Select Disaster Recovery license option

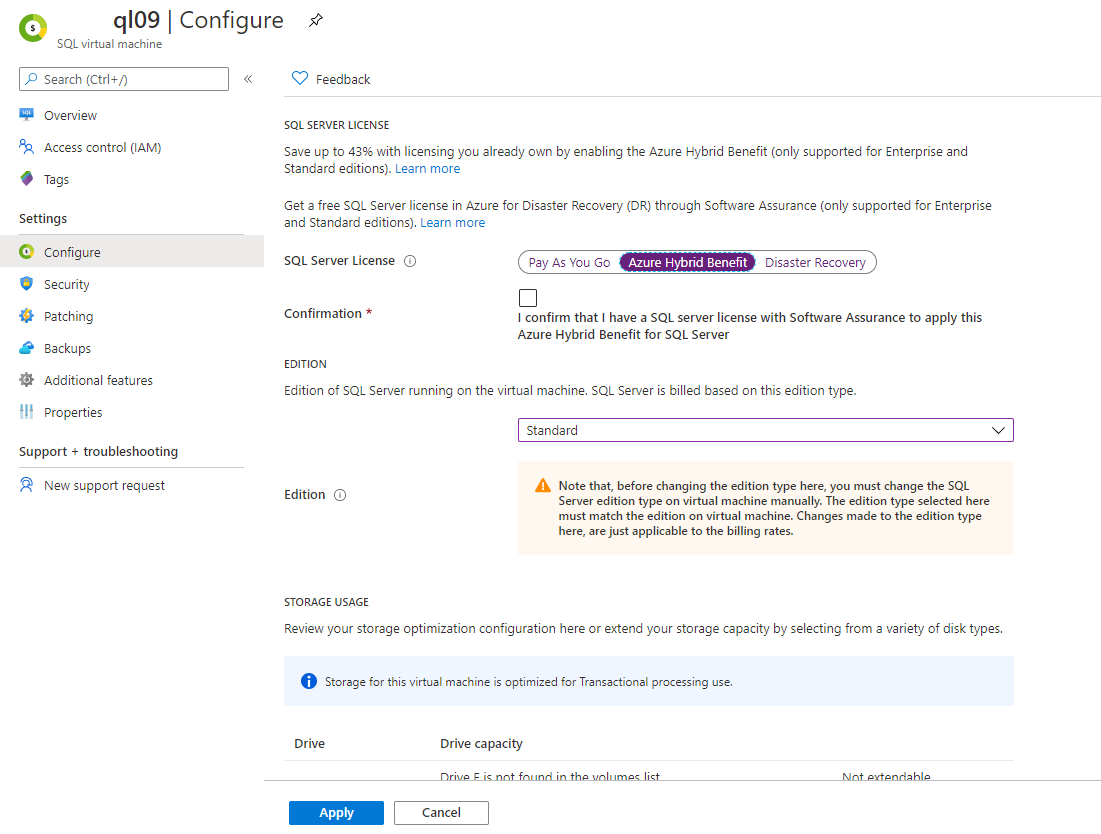pos(815,263)
